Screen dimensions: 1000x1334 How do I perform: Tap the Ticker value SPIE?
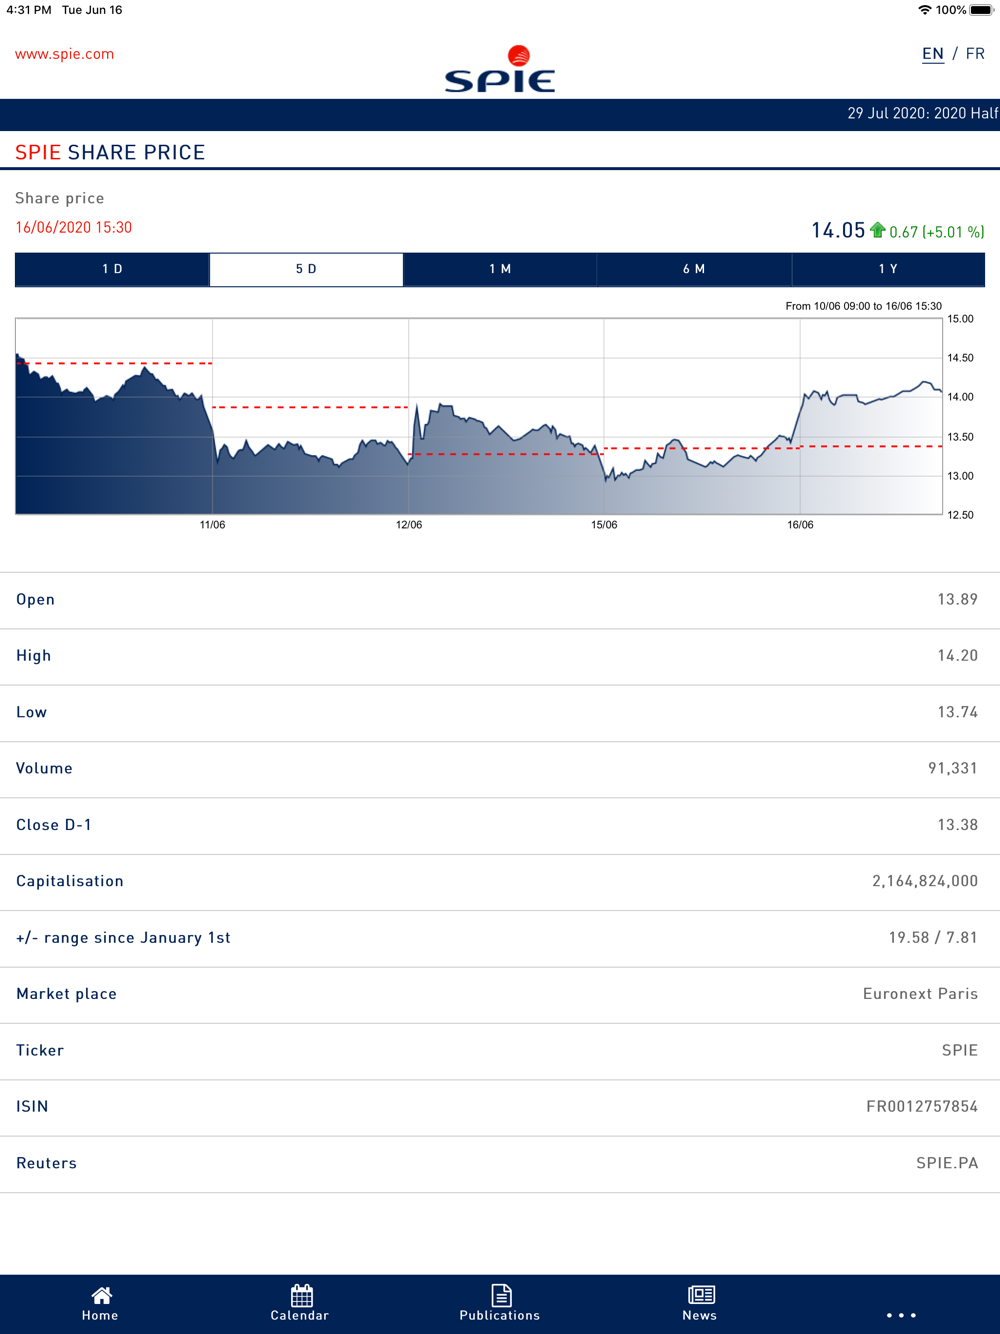tap(960, 1050)
